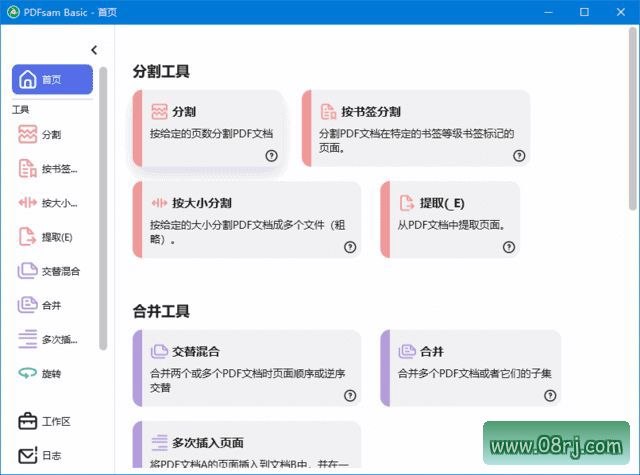Screen dimensions: 640x475
Task: Open the 交替混合 card title
Action: pyautogui.click(x=196, y=351)
